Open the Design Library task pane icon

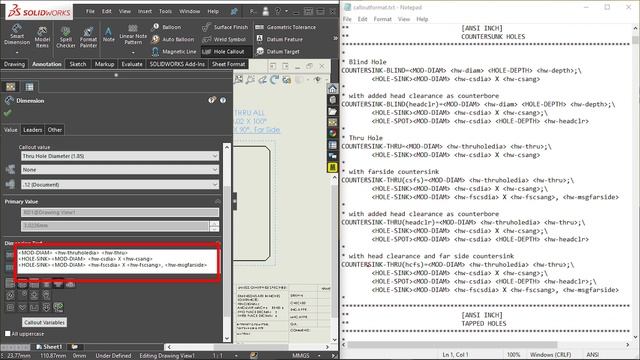click(x=333, y=100)
